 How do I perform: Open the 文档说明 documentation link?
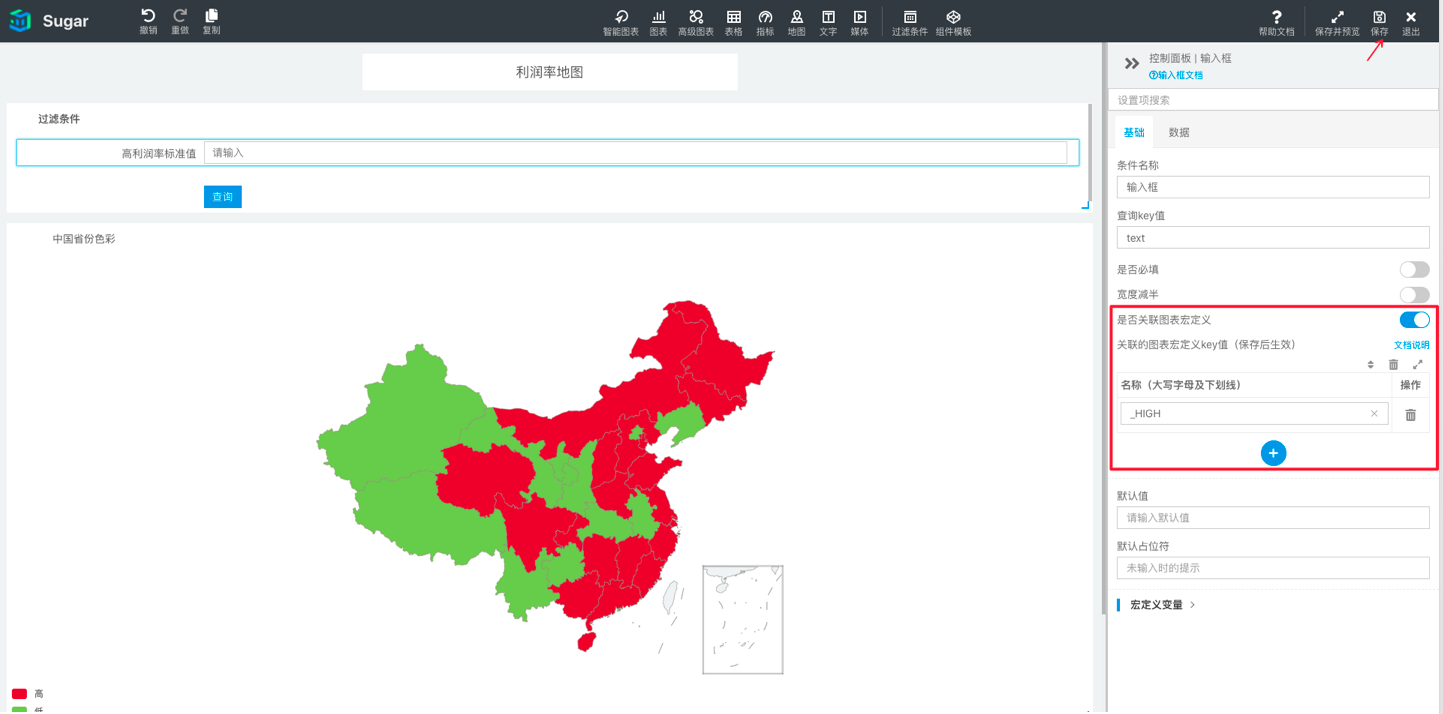click(x=1411, y=345)
